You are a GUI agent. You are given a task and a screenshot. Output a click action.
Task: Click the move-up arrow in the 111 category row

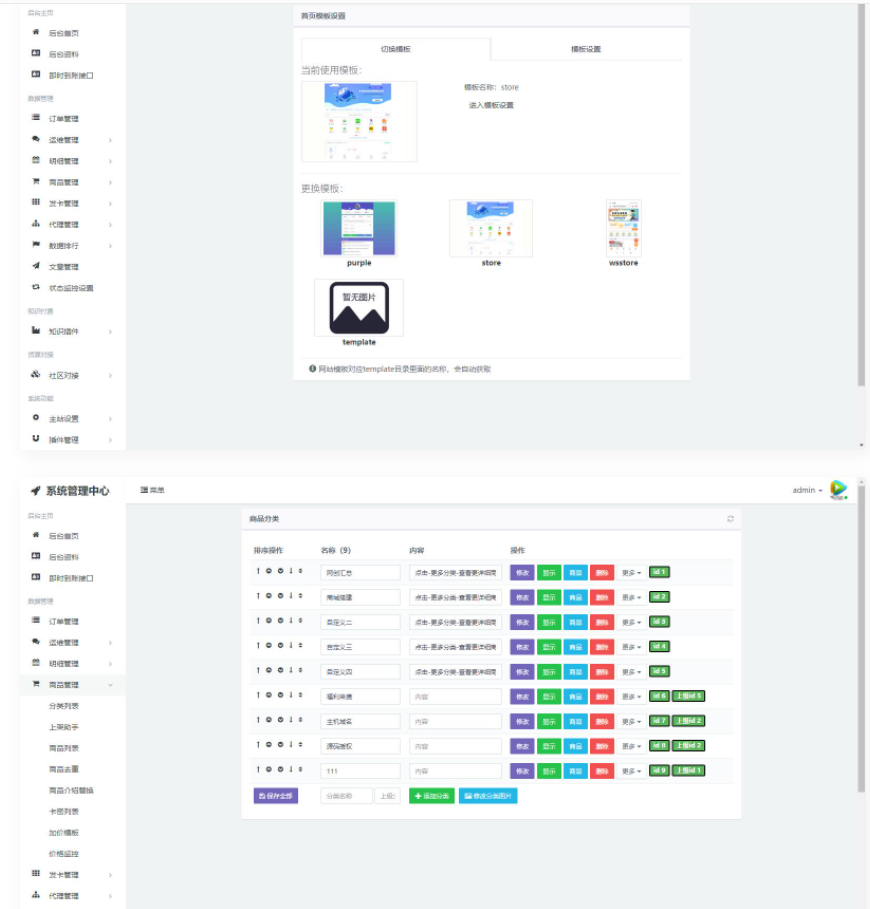point(258,770)
